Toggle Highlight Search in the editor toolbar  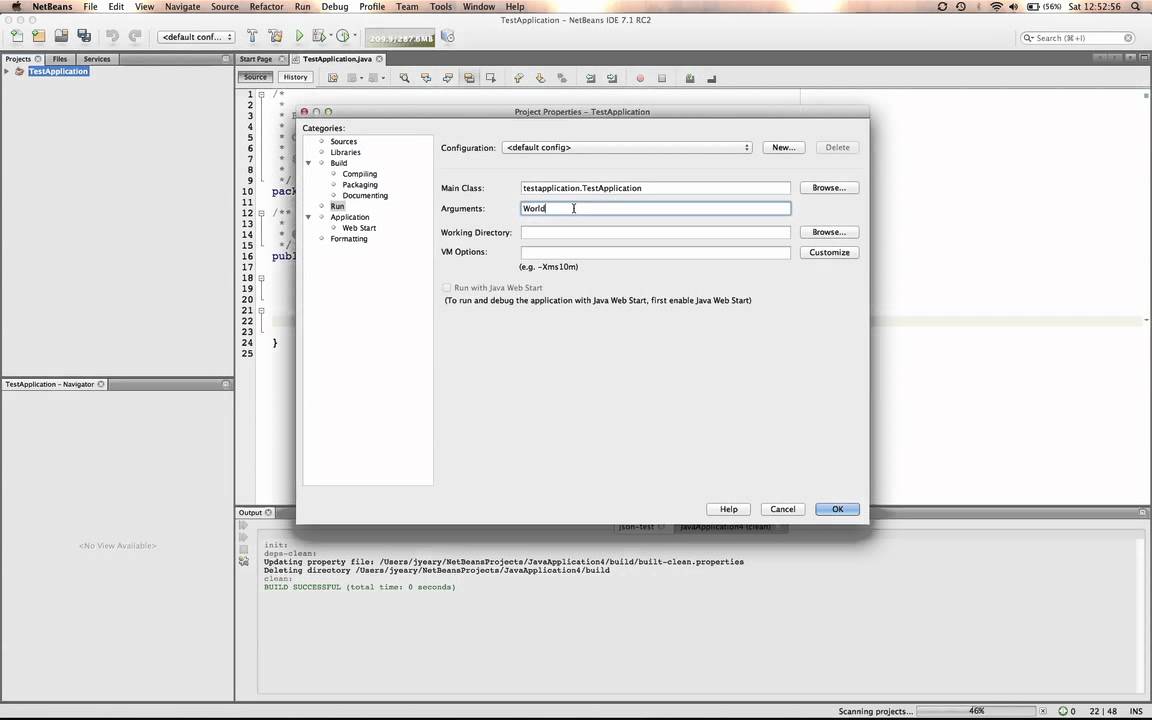pyautogui.click(x=469, y=78)
